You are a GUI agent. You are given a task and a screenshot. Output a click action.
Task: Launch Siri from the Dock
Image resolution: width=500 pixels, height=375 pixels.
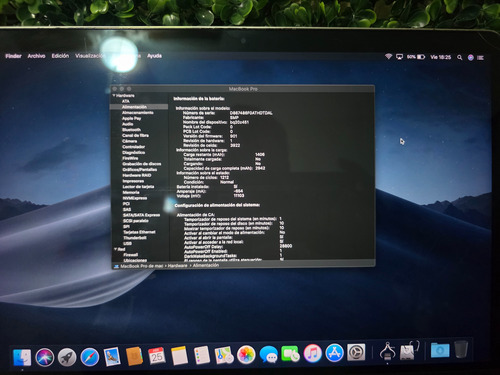point(45,357)
